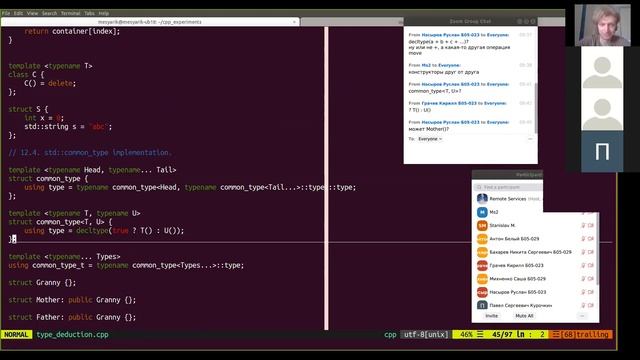This screenshot has width=640, height=360.
Task: Open the File menu in the terminal
Action: [6, 13]
